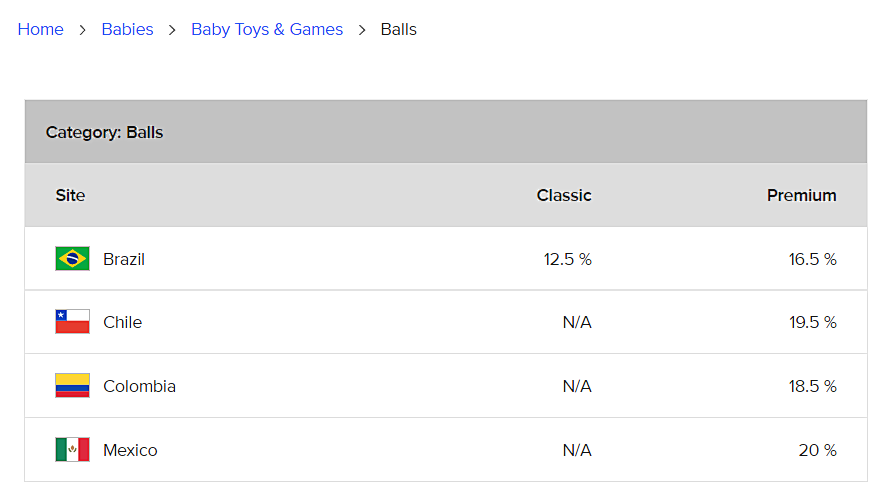Click the Site column header
This screenshot has height=501, width=890.
coord(70,195)
